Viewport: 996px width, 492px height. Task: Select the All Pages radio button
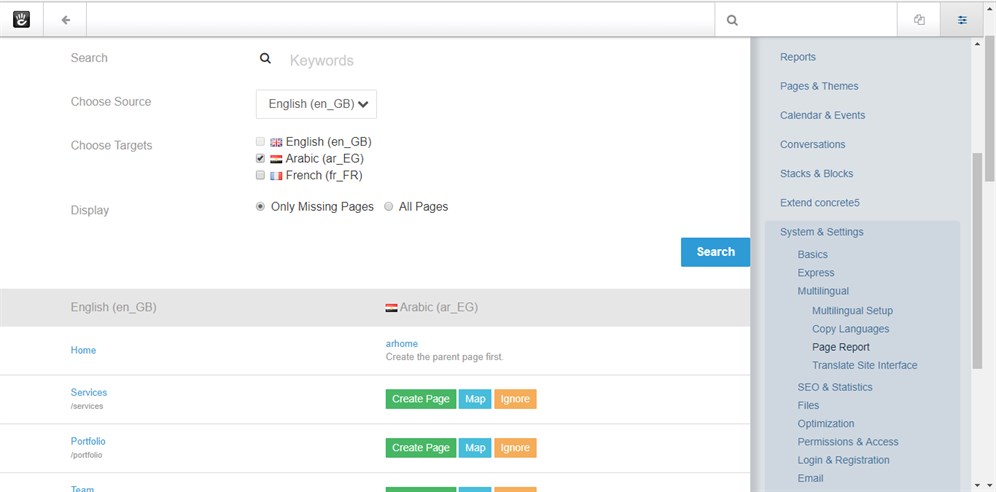tap(389, 207)
